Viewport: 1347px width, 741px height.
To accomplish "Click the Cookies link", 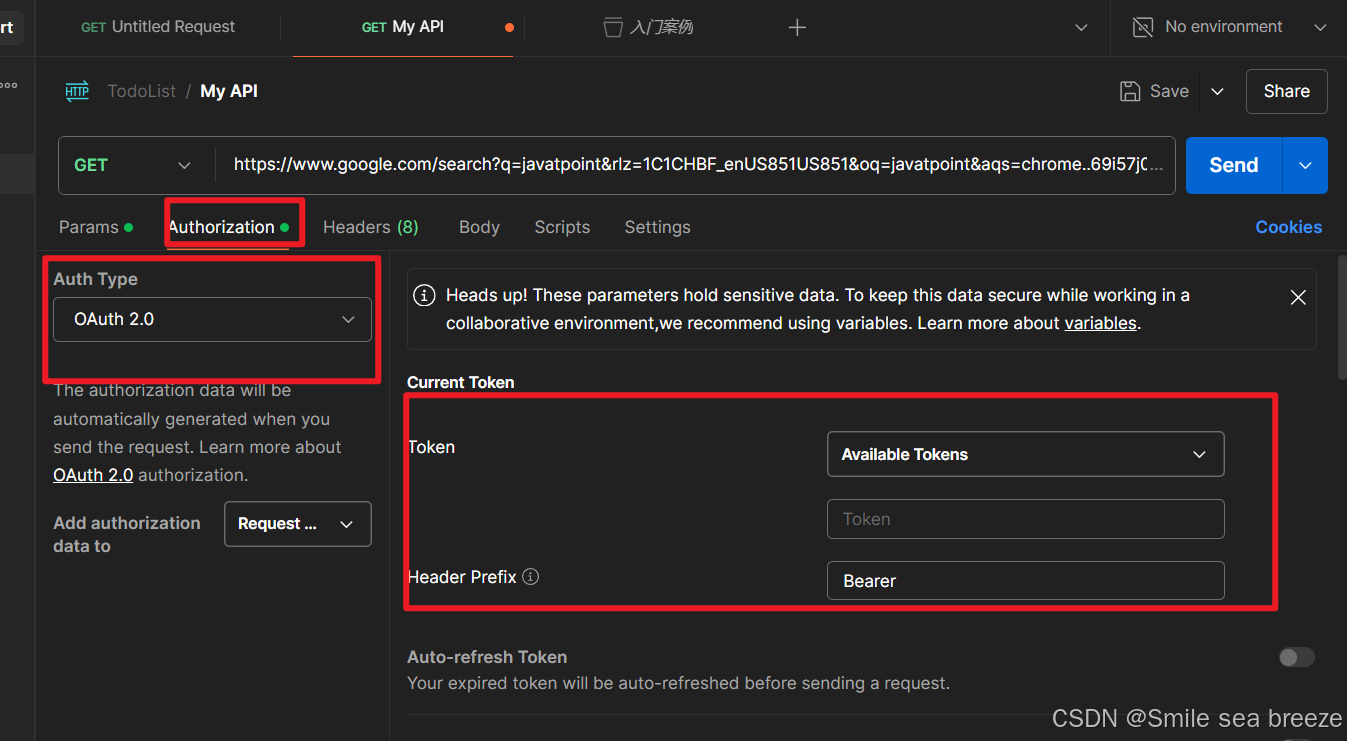I will pos(1288,227).
